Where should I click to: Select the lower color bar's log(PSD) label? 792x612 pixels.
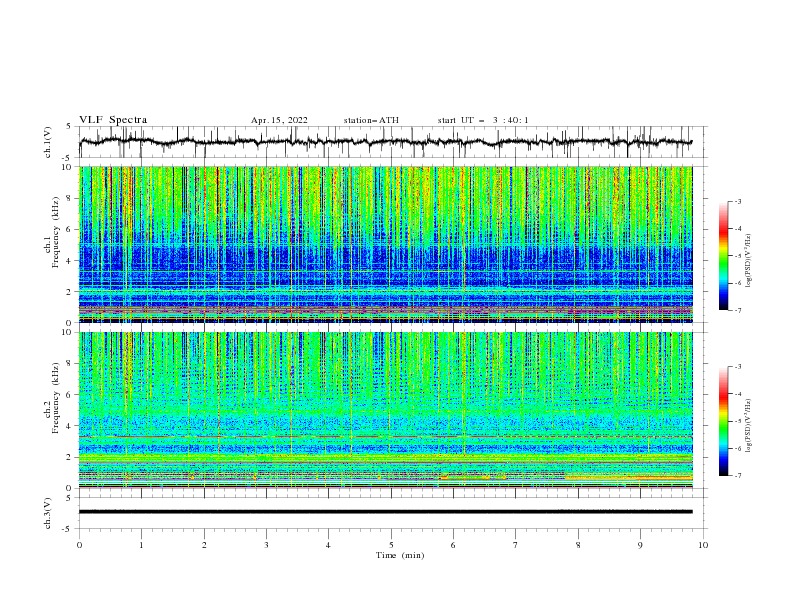(748, 426)
